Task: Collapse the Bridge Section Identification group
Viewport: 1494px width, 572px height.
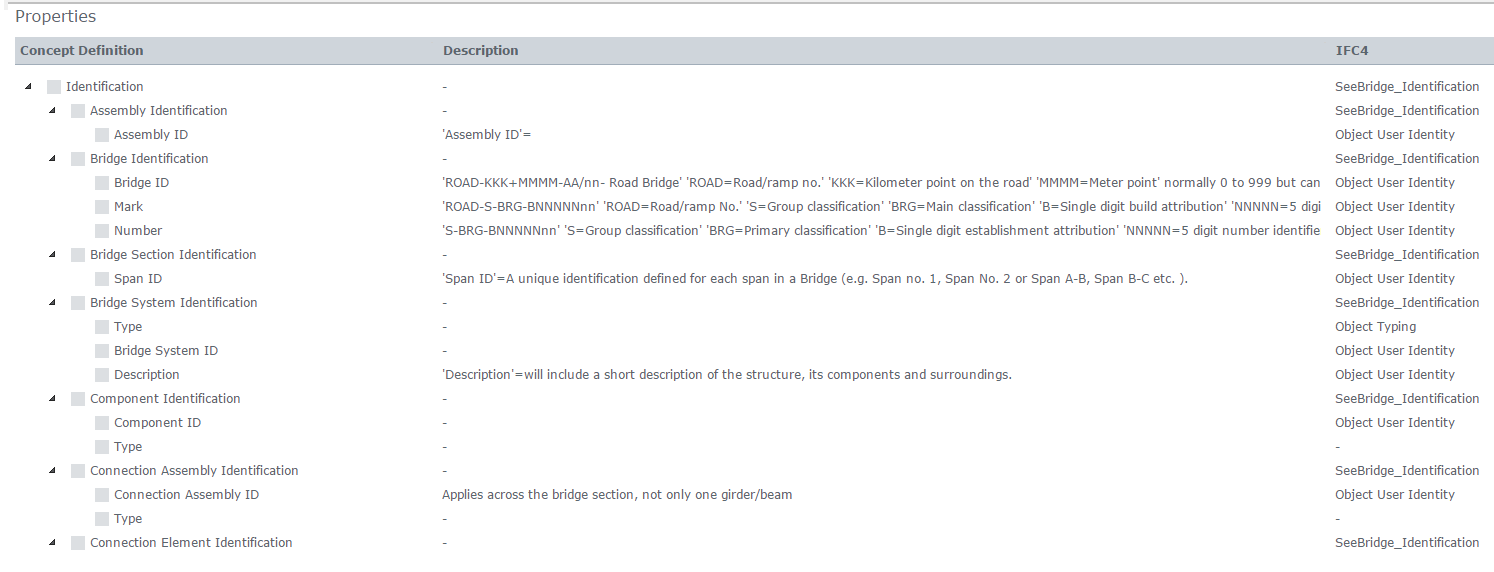Action: click(52, 254)
